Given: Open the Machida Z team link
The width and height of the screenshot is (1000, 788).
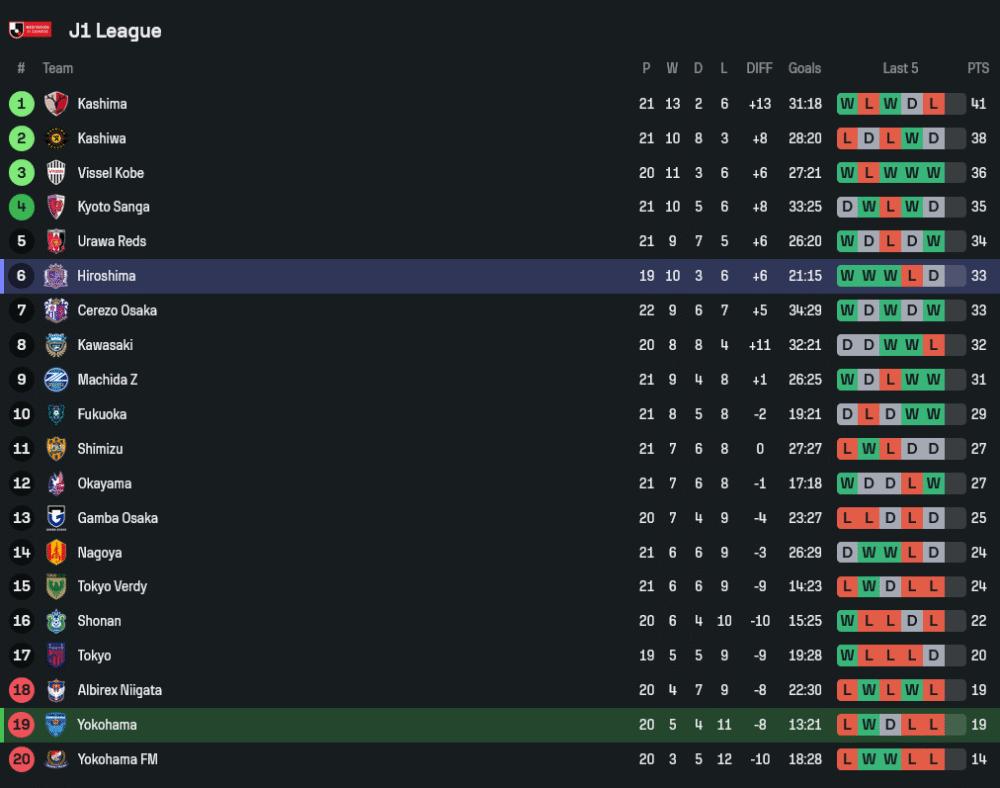Looking at the screenshot, I should 107,380.
